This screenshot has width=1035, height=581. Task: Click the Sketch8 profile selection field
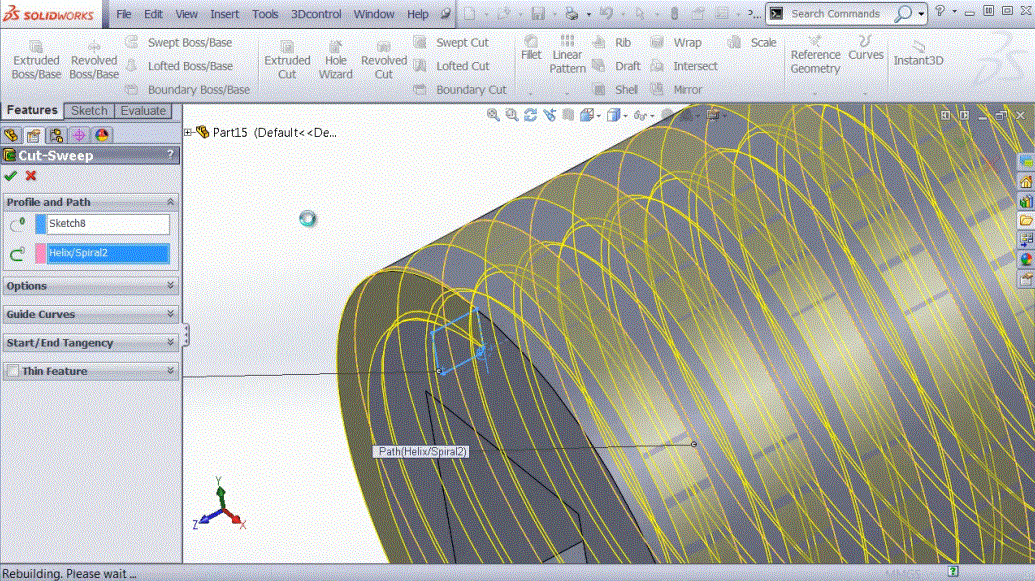(x=108, y=224)
